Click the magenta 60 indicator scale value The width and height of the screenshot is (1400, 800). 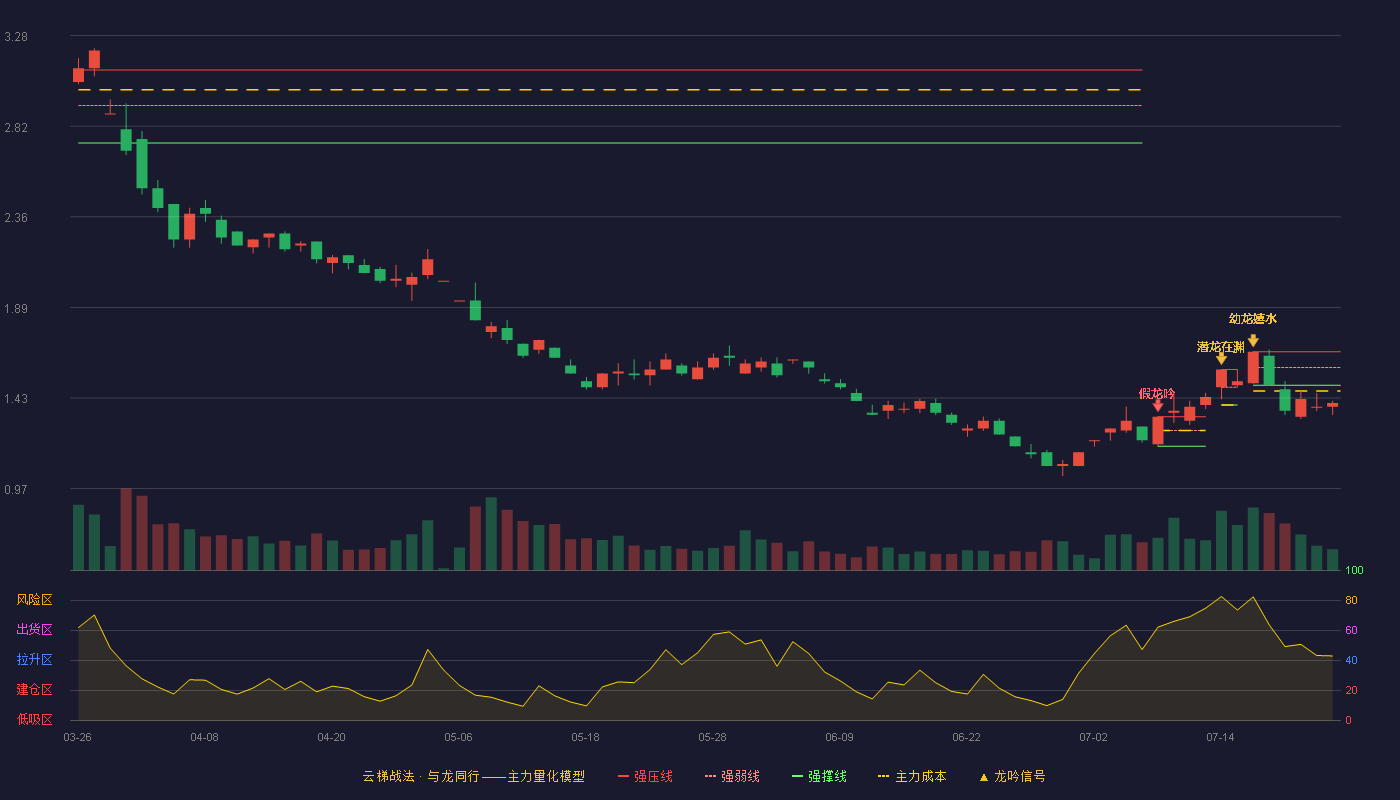[1351, 630]
